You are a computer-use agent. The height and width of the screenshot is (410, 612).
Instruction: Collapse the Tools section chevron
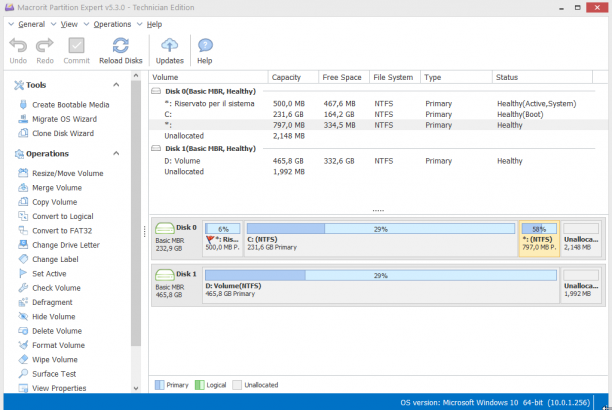[116, 85]
